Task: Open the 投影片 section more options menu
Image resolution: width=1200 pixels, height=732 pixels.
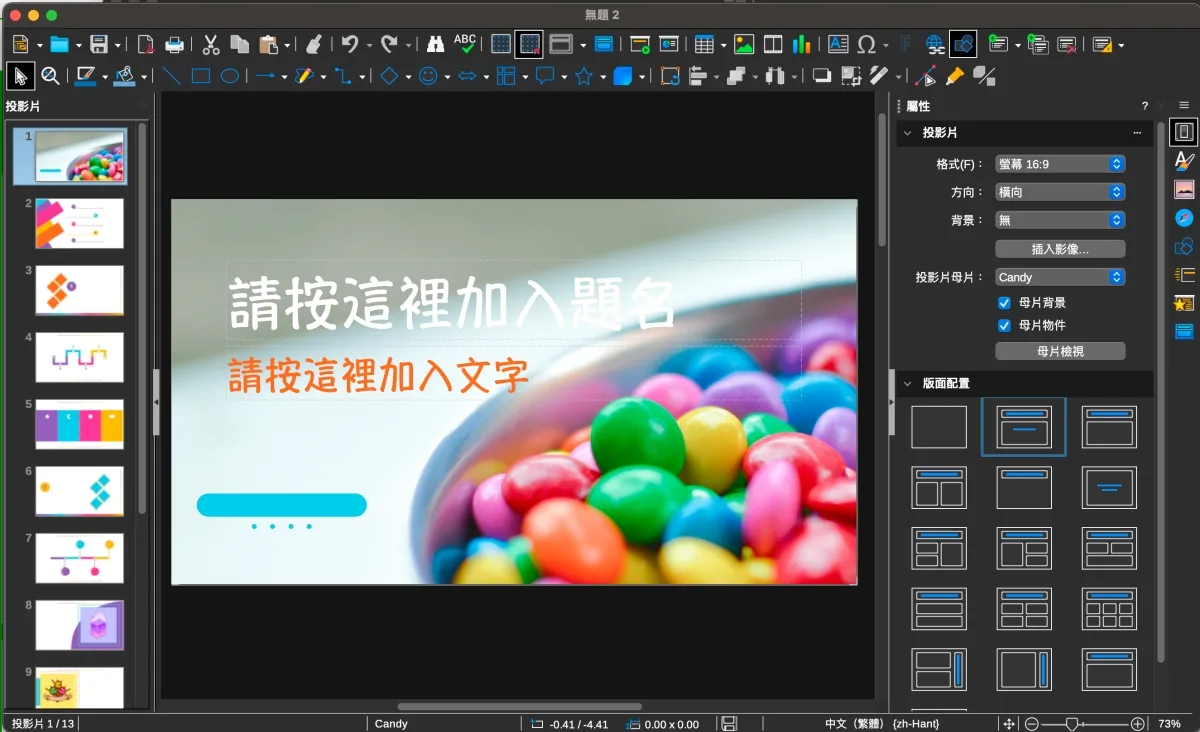Action: point(1137,133)
